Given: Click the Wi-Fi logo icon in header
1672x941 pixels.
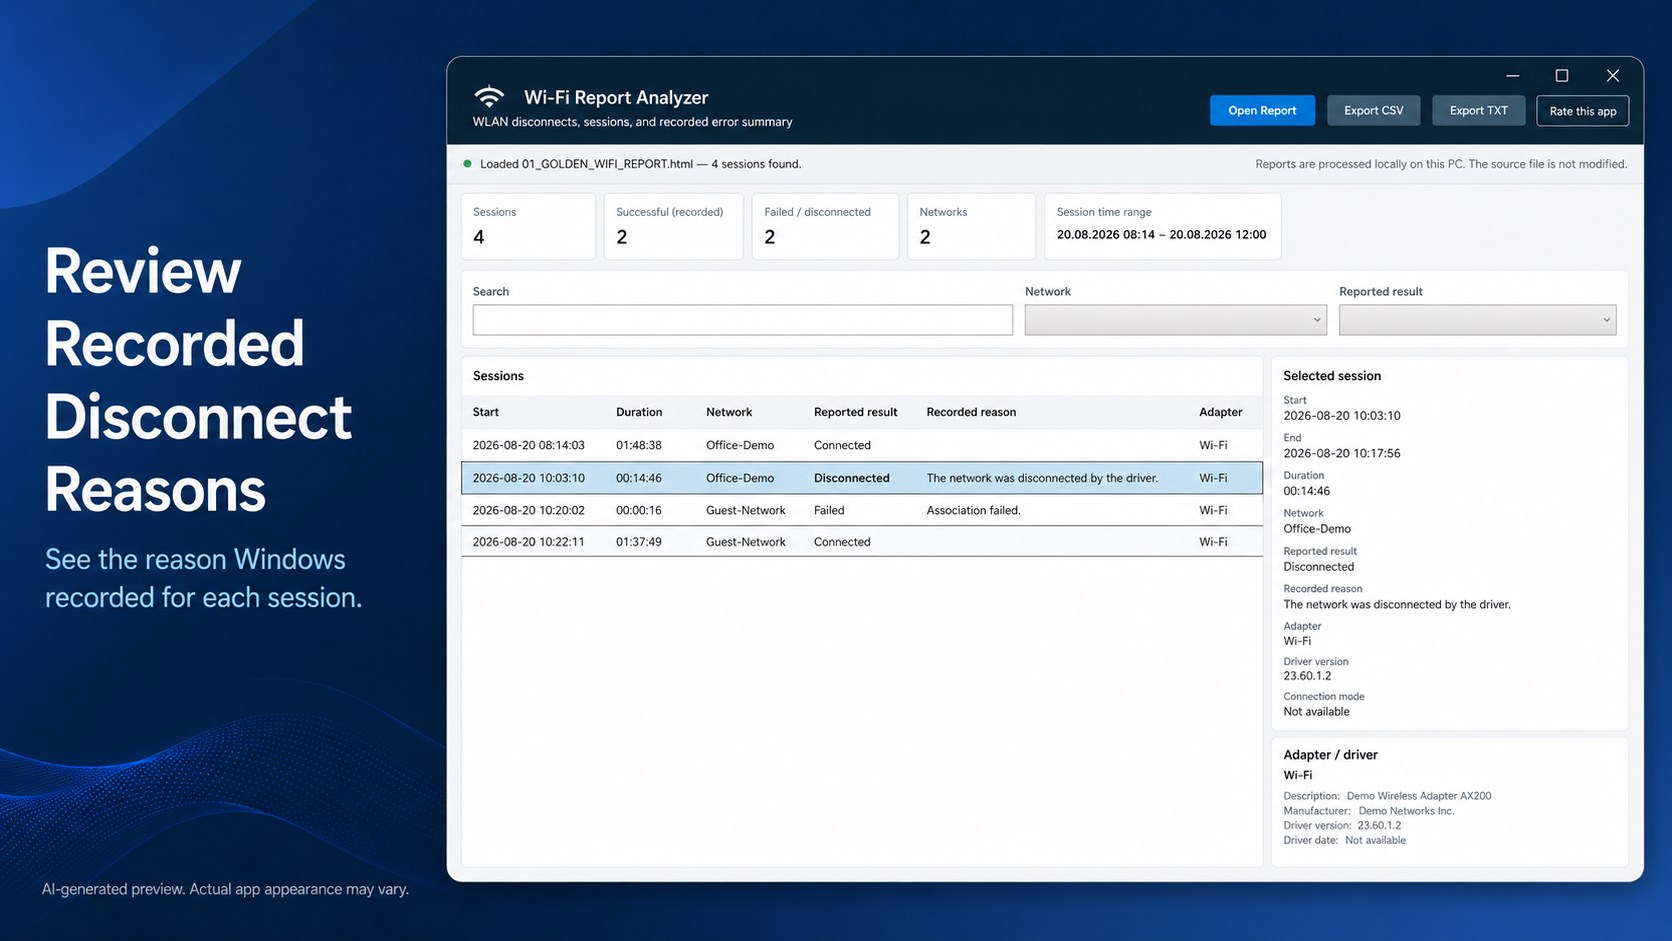Looking at the screenshot, I should 489,97.
